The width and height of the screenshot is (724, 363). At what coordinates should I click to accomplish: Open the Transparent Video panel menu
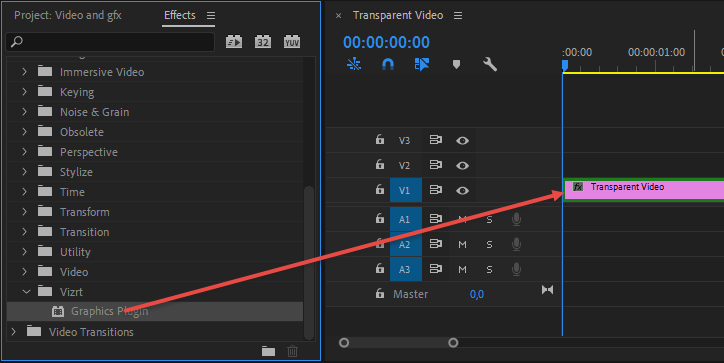point(458,16)
